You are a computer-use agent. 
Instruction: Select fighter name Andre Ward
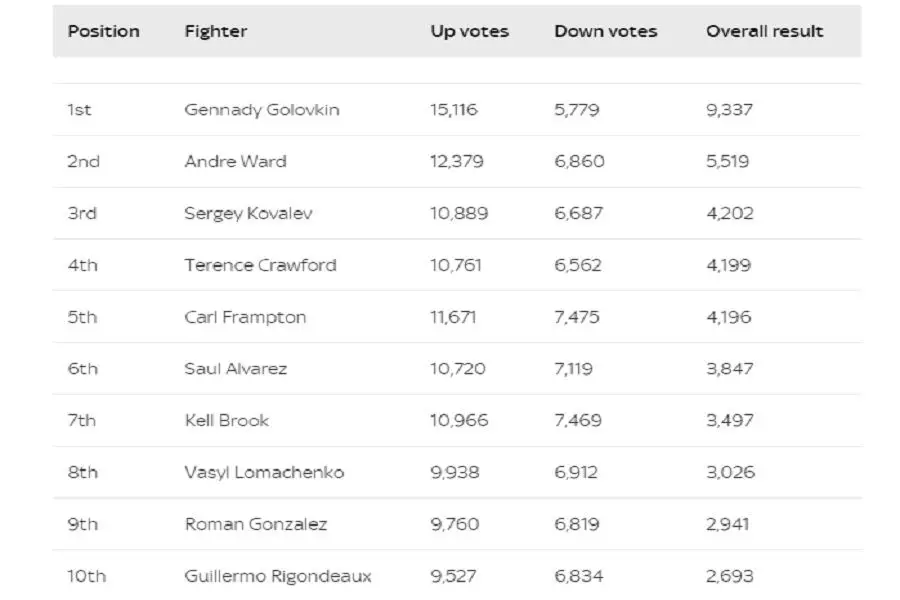[235, 161]
